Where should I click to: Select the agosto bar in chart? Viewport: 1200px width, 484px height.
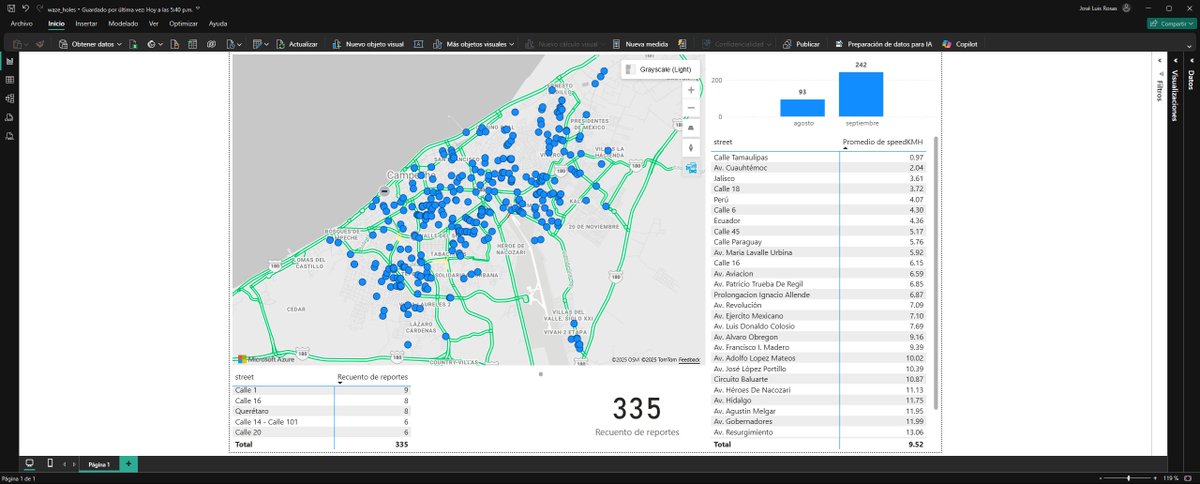(803, 108)
